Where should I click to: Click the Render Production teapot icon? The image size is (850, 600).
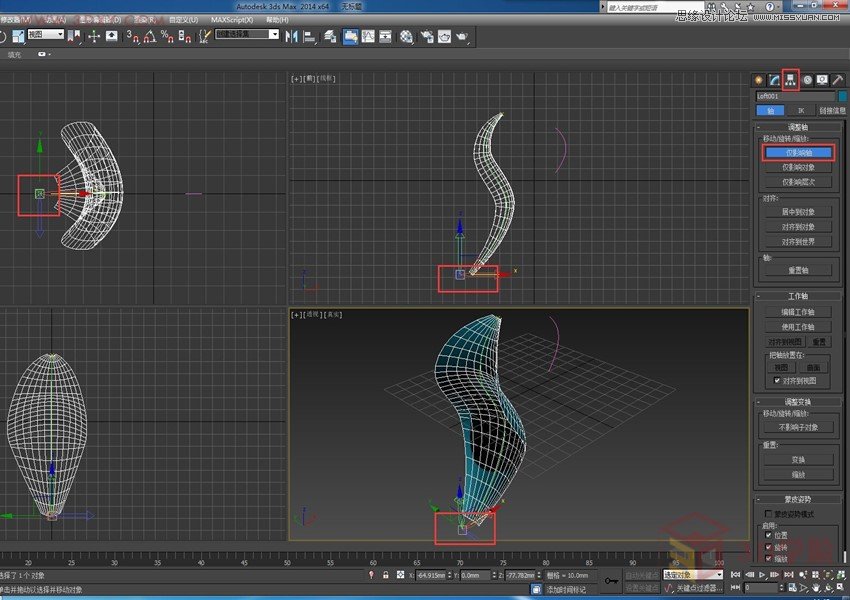[462, 36]
